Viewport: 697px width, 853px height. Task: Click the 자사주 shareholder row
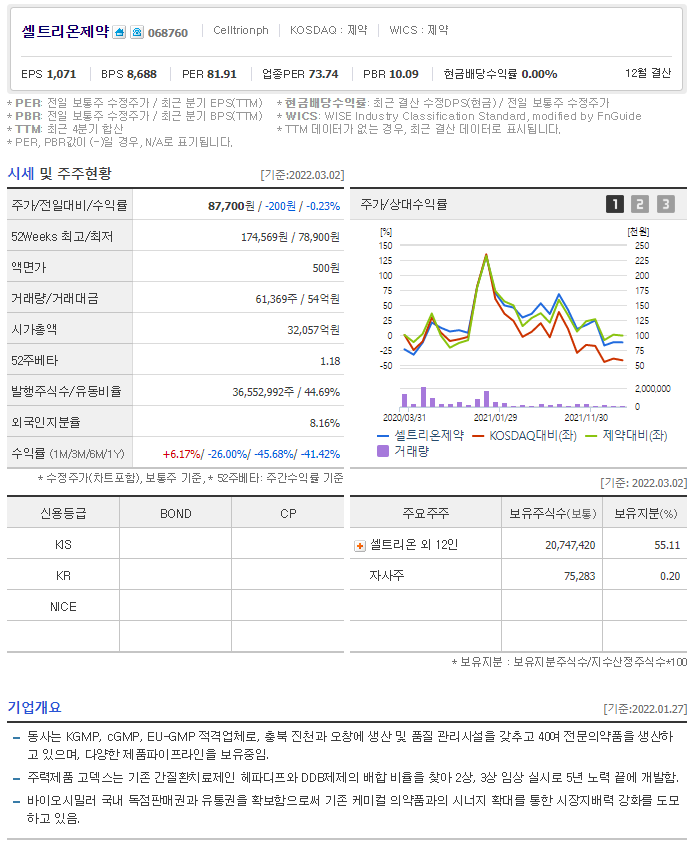519,576
